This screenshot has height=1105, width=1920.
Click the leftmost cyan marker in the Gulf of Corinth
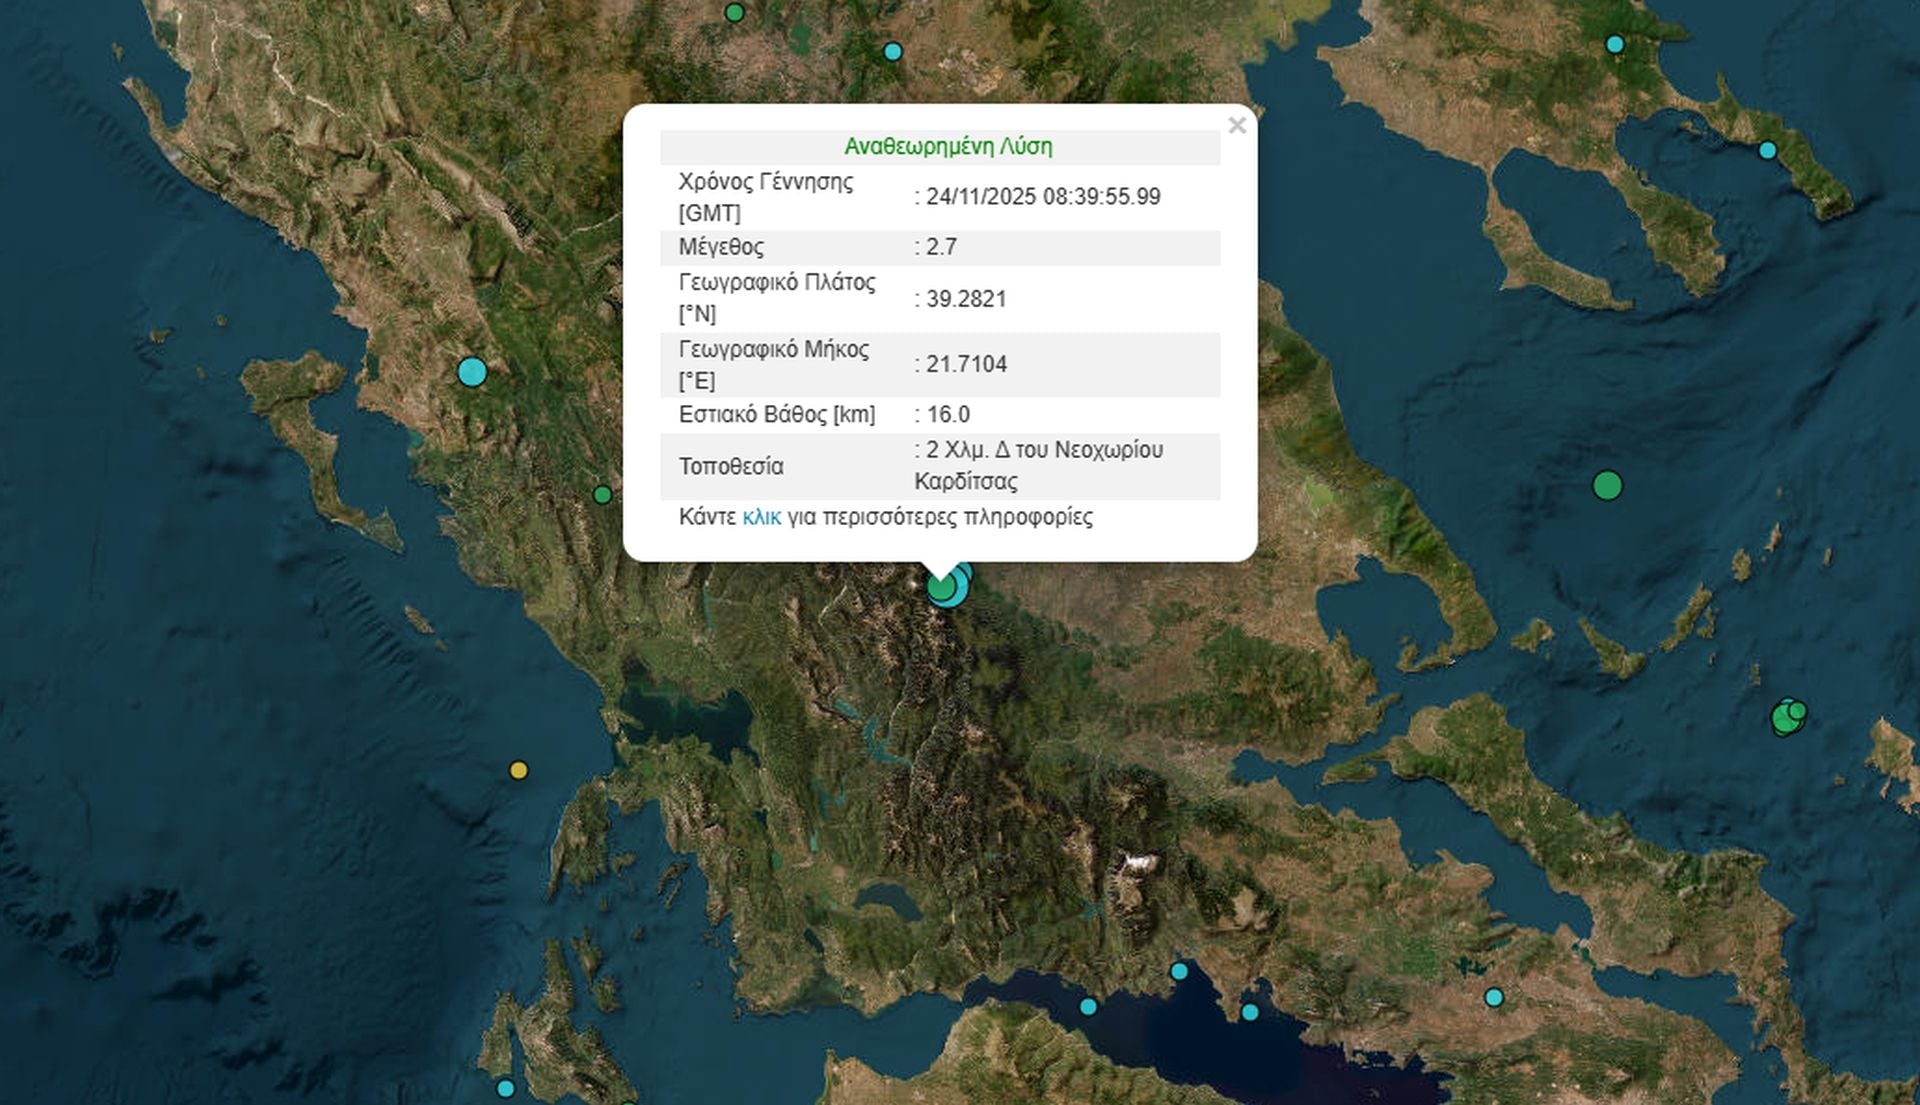(x=1088, y=1006)
